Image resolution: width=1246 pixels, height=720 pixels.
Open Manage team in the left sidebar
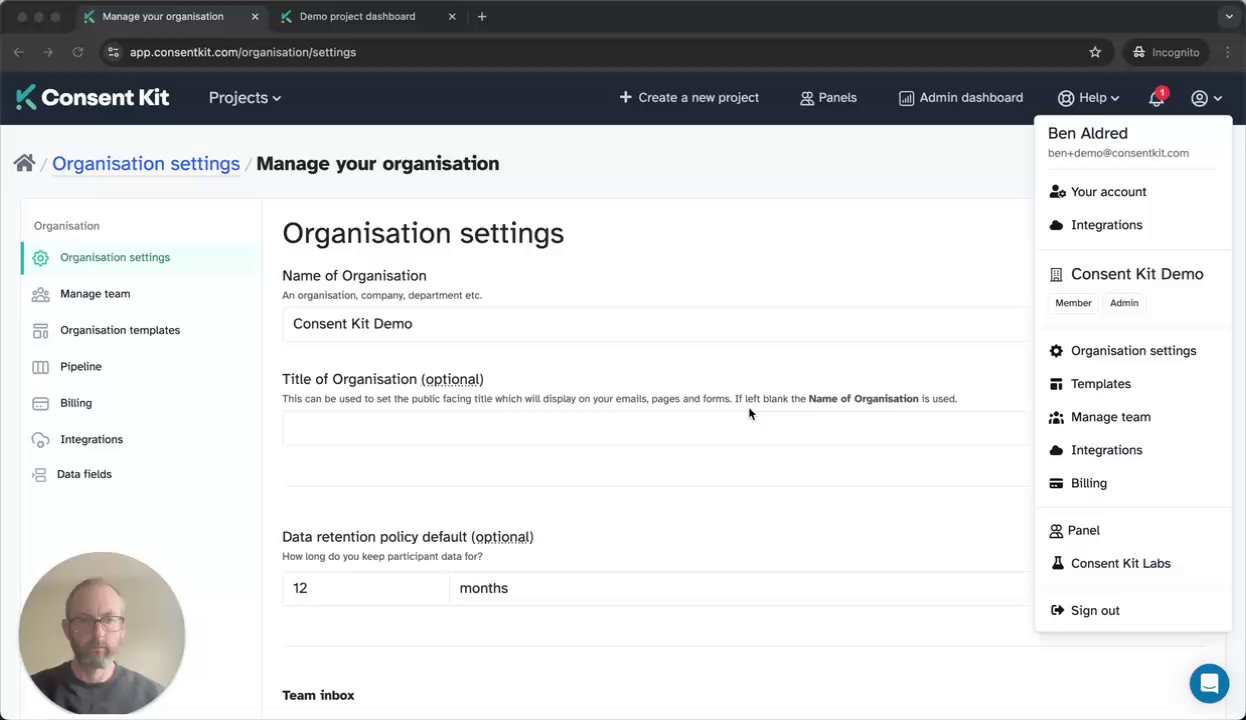(x=95, y=294)
